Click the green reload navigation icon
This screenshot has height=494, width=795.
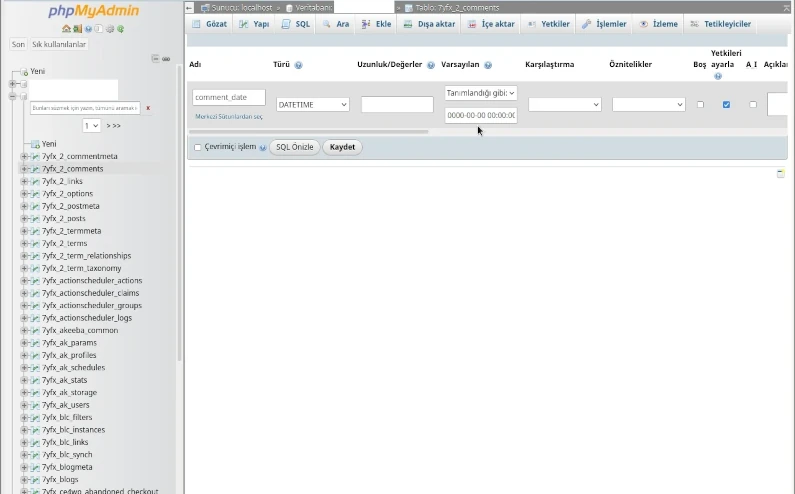(121, 29)
